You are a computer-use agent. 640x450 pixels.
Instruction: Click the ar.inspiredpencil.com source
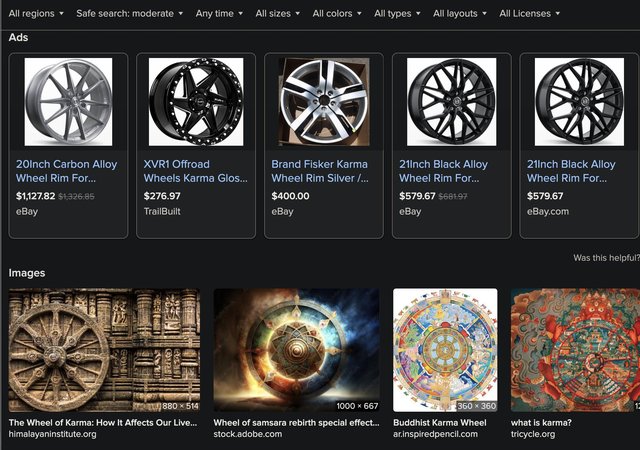point(435,434)
